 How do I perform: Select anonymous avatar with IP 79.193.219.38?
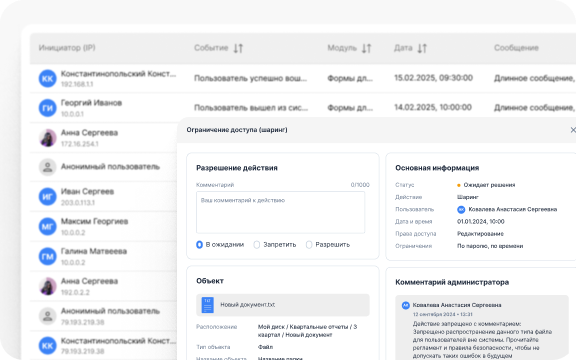47,316
